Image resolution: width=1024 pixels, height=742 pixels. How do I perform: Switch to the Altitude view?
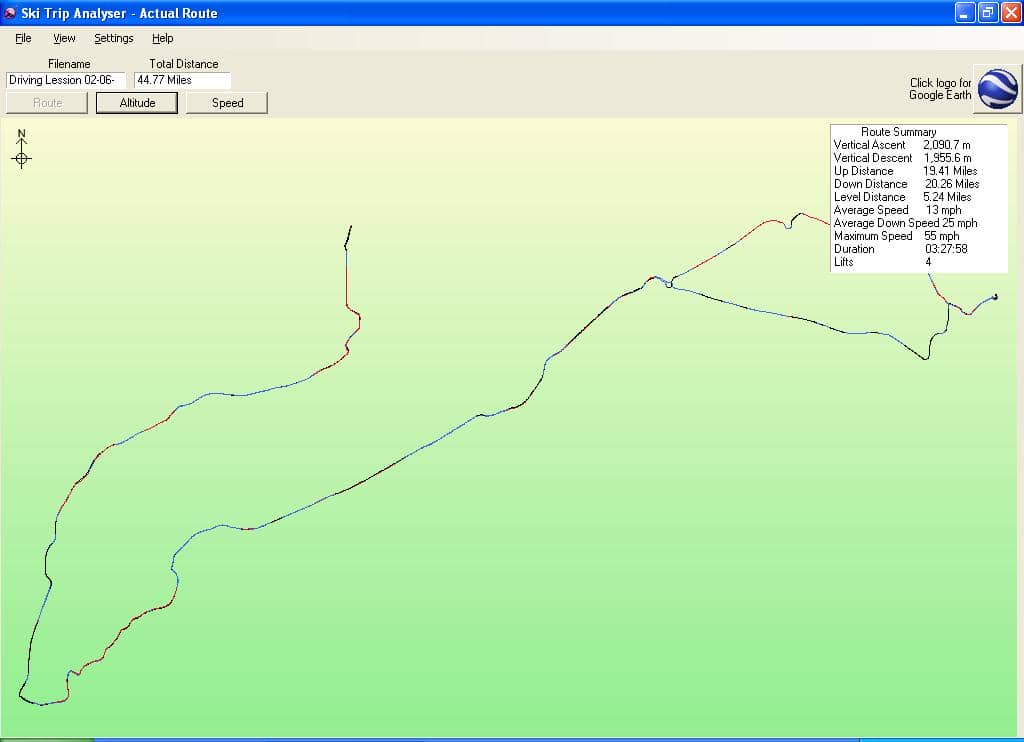click(137, 103)
